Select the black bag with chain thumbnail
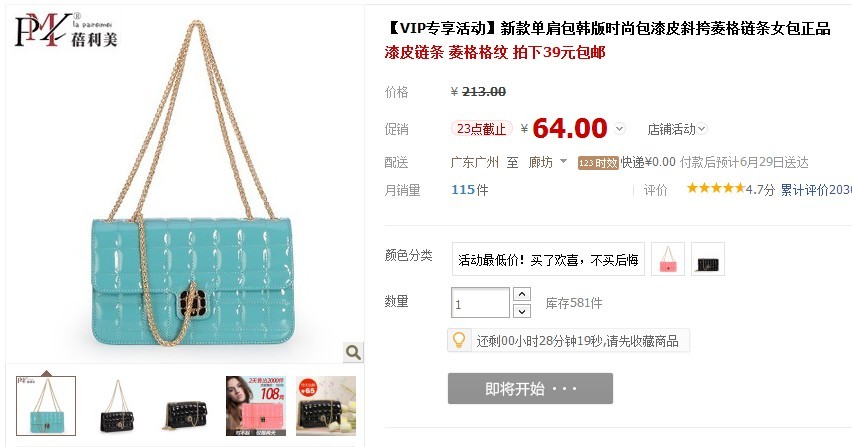The image size is (852, 447). pyautogui.click(x=117, y=406)
